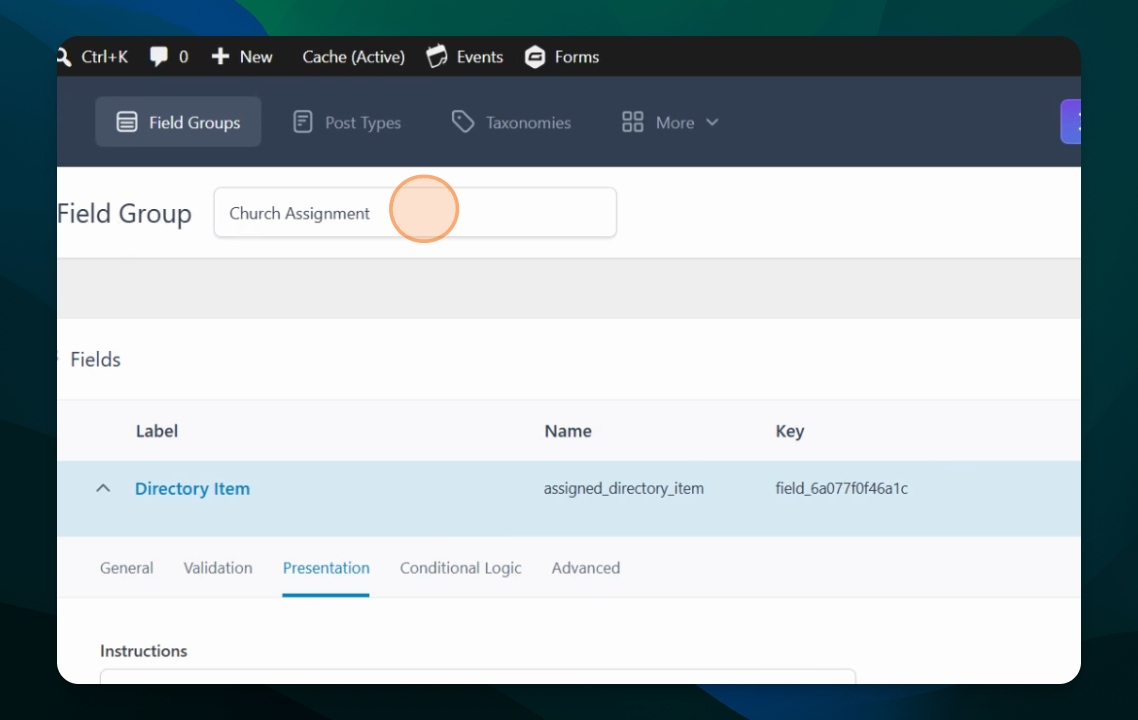Click the Instructions label

(x=144, y=651)
